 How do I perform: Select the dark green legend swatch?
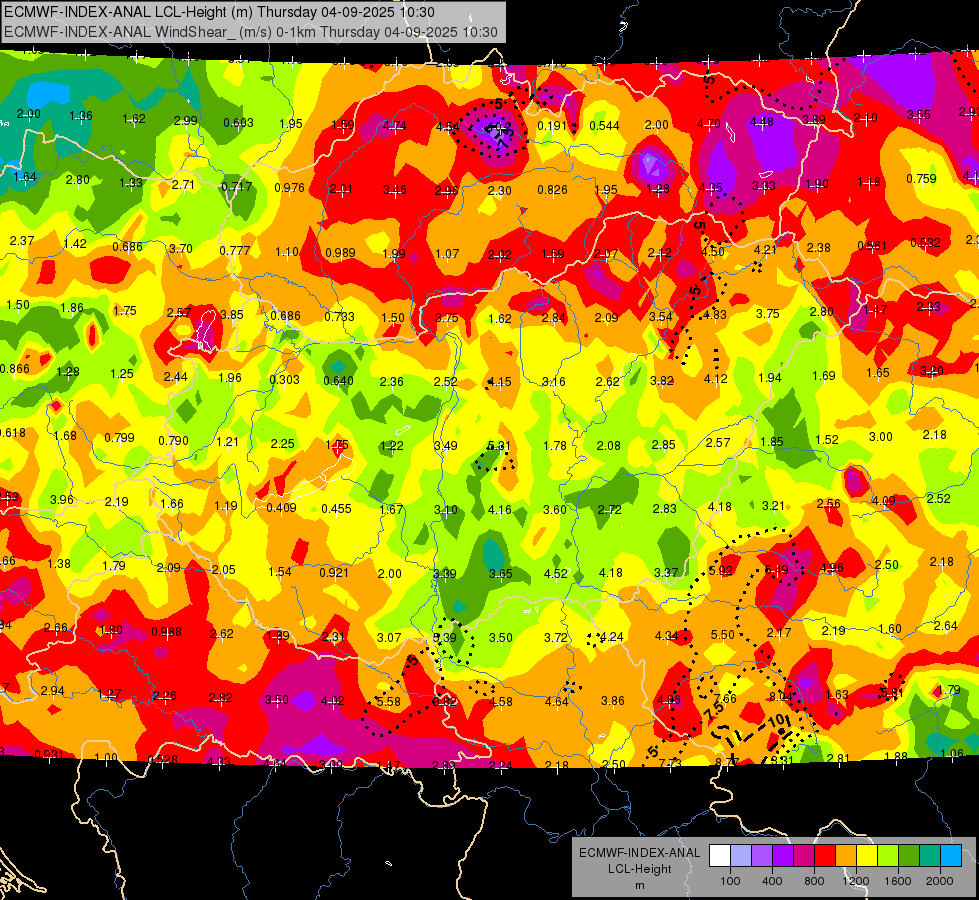[x=909, y=855]
